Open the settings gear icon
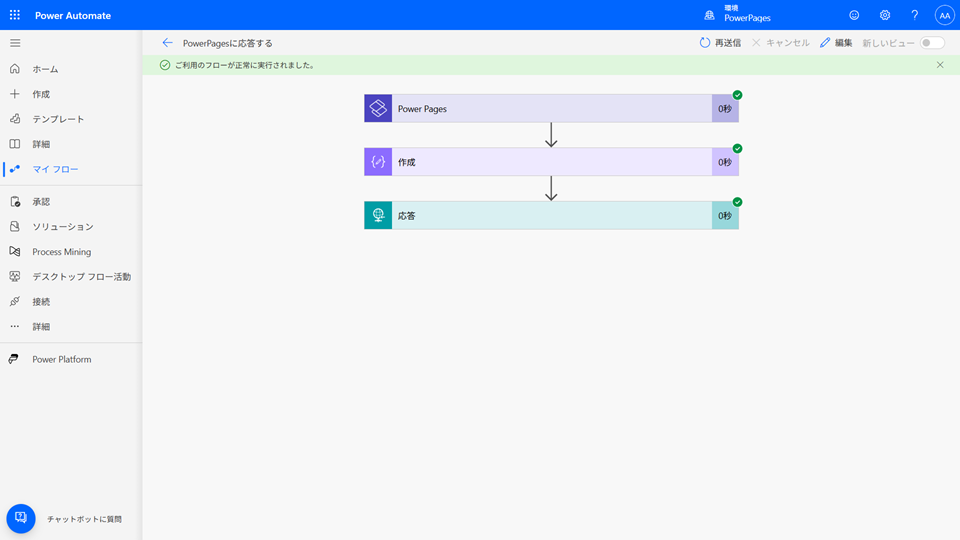The image size is (960, 540). (x=885, y=15)
